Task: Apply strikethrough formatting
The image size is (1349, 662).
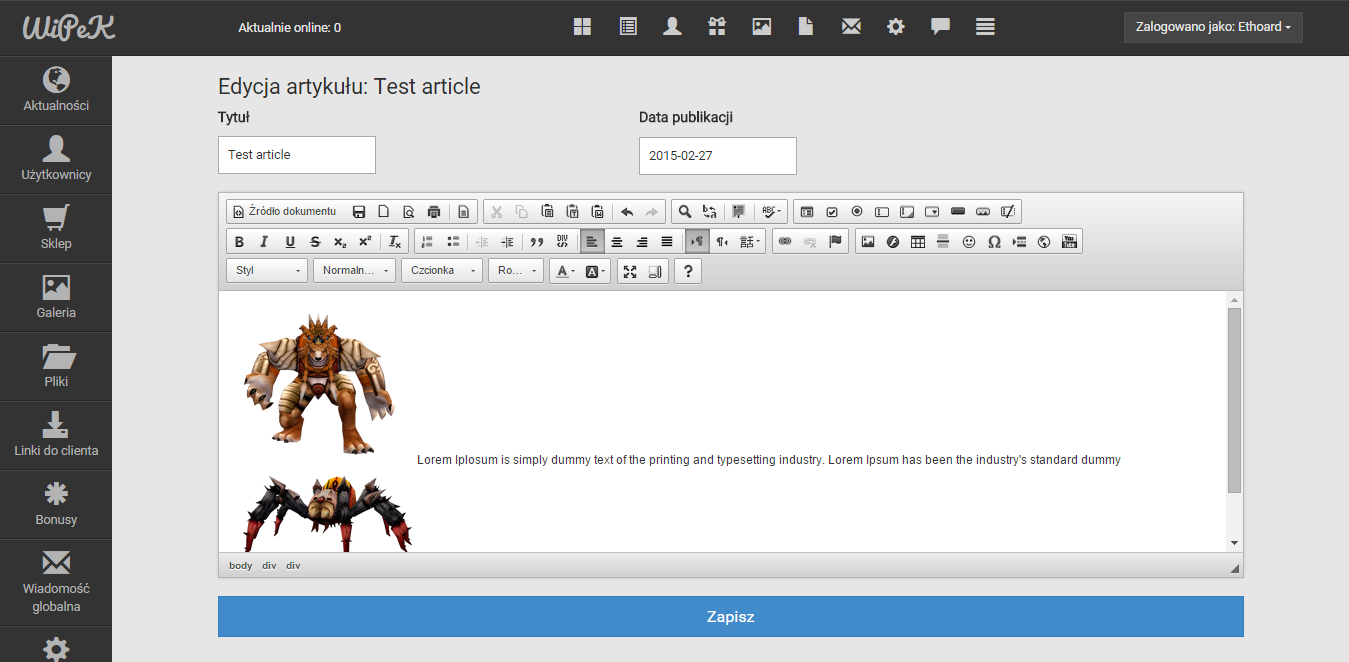Action: [315, 242]
